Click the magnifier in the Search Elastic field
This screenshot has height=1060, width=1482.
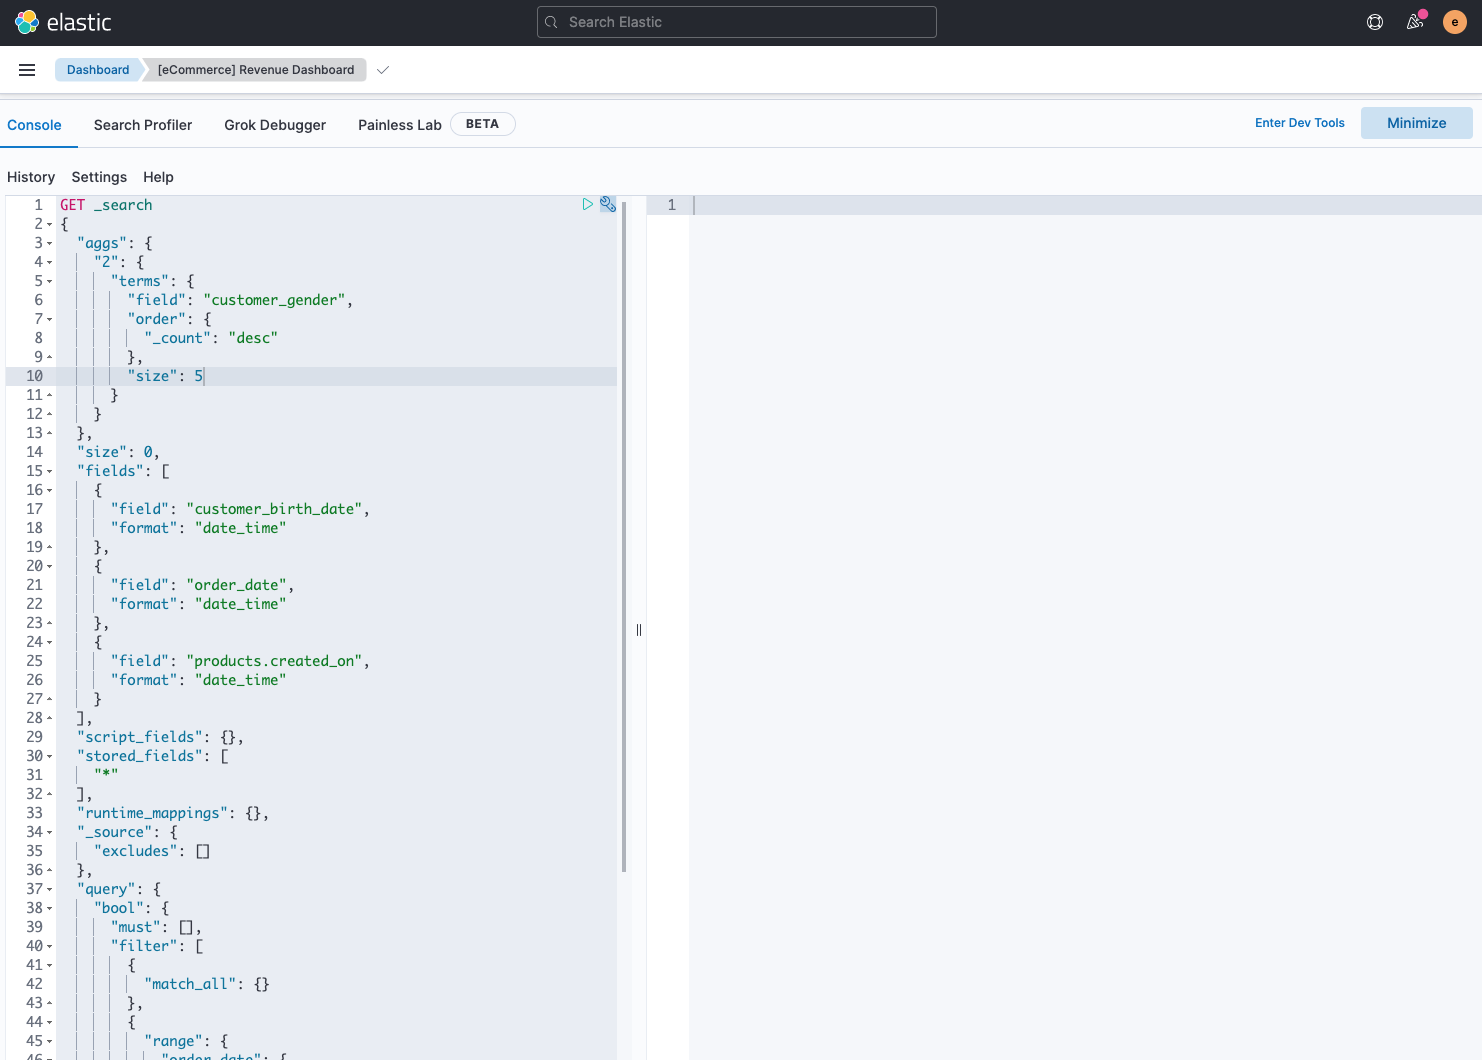pyautogui.click(x=550, y=22)
